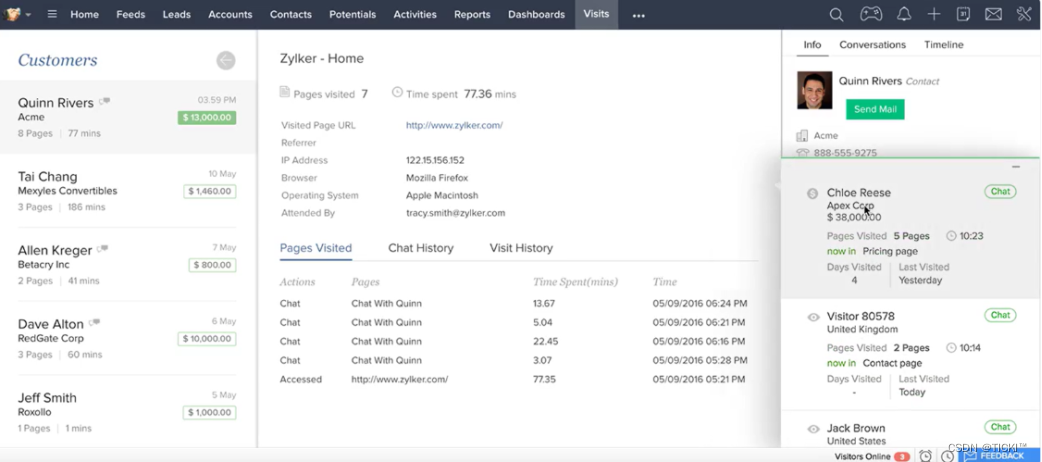Viewport: 1042px width, 462px height.
Task: Open the logo dropdown arrow at top left
Action: coord(28,15)
